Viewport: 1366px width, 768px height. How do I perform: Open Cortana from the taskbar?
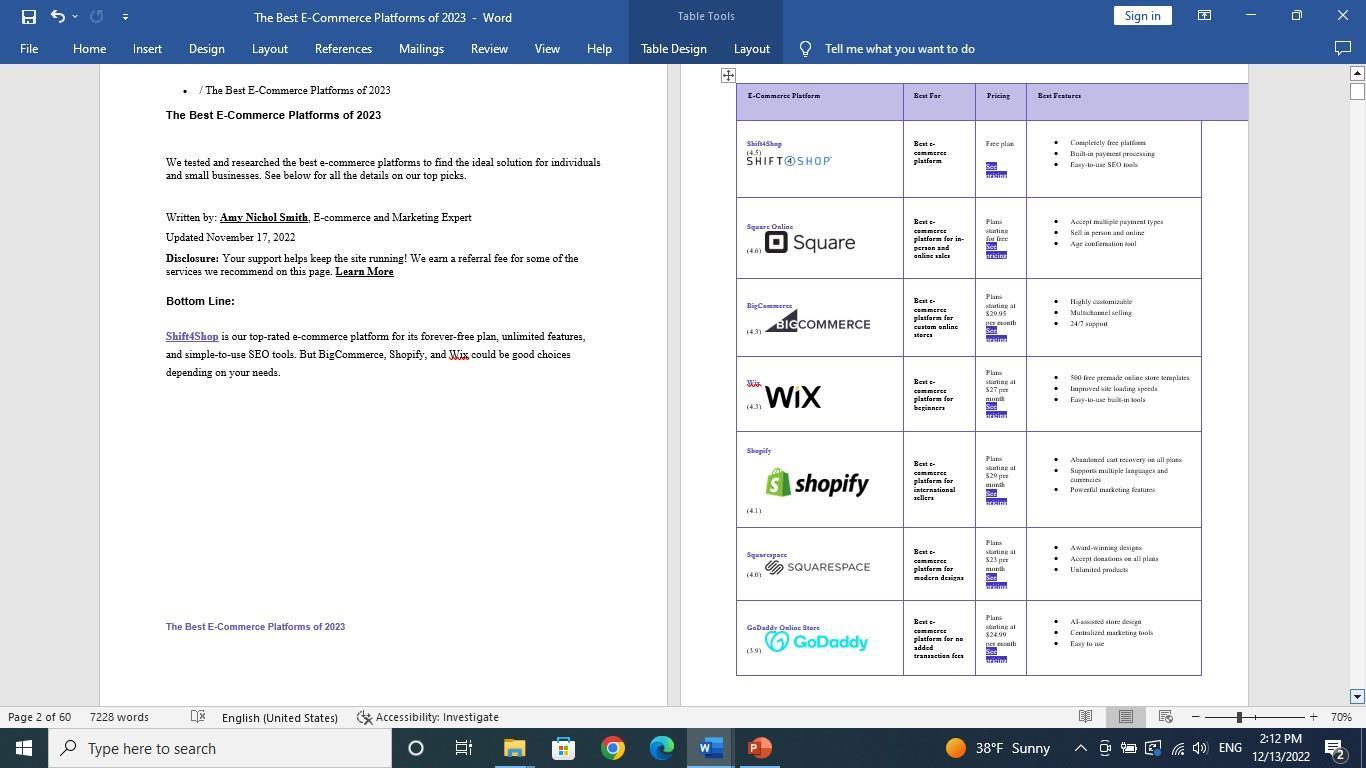pos(416,748)
